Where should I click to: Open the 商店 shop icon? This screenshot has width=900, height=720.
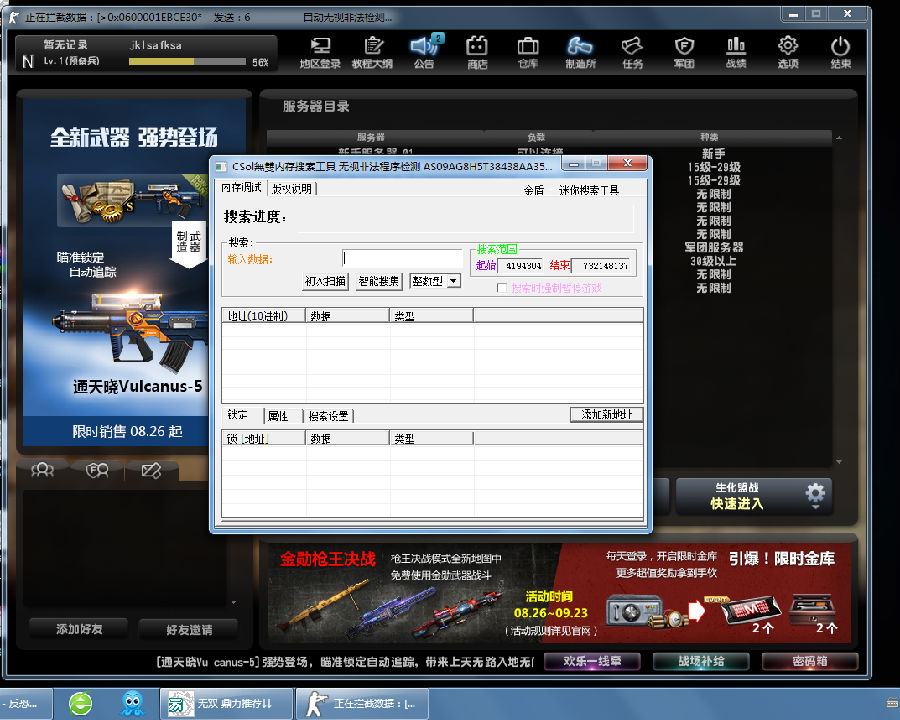click(x=477, y=52)
